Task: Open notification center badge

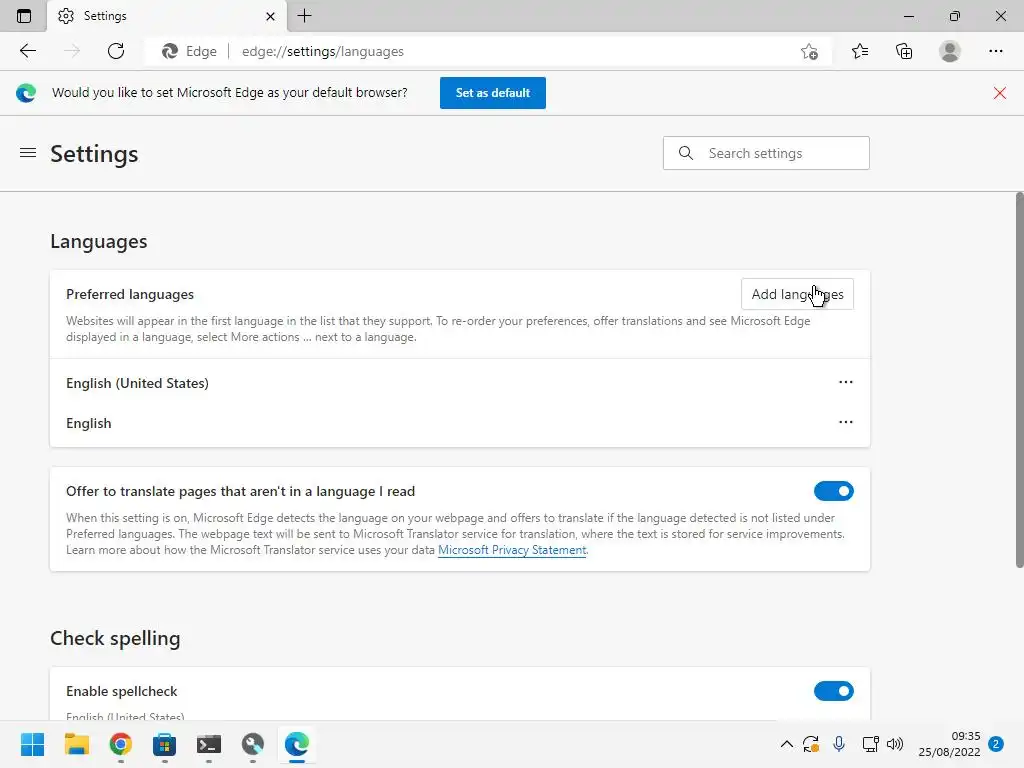Action: [996, 744]
